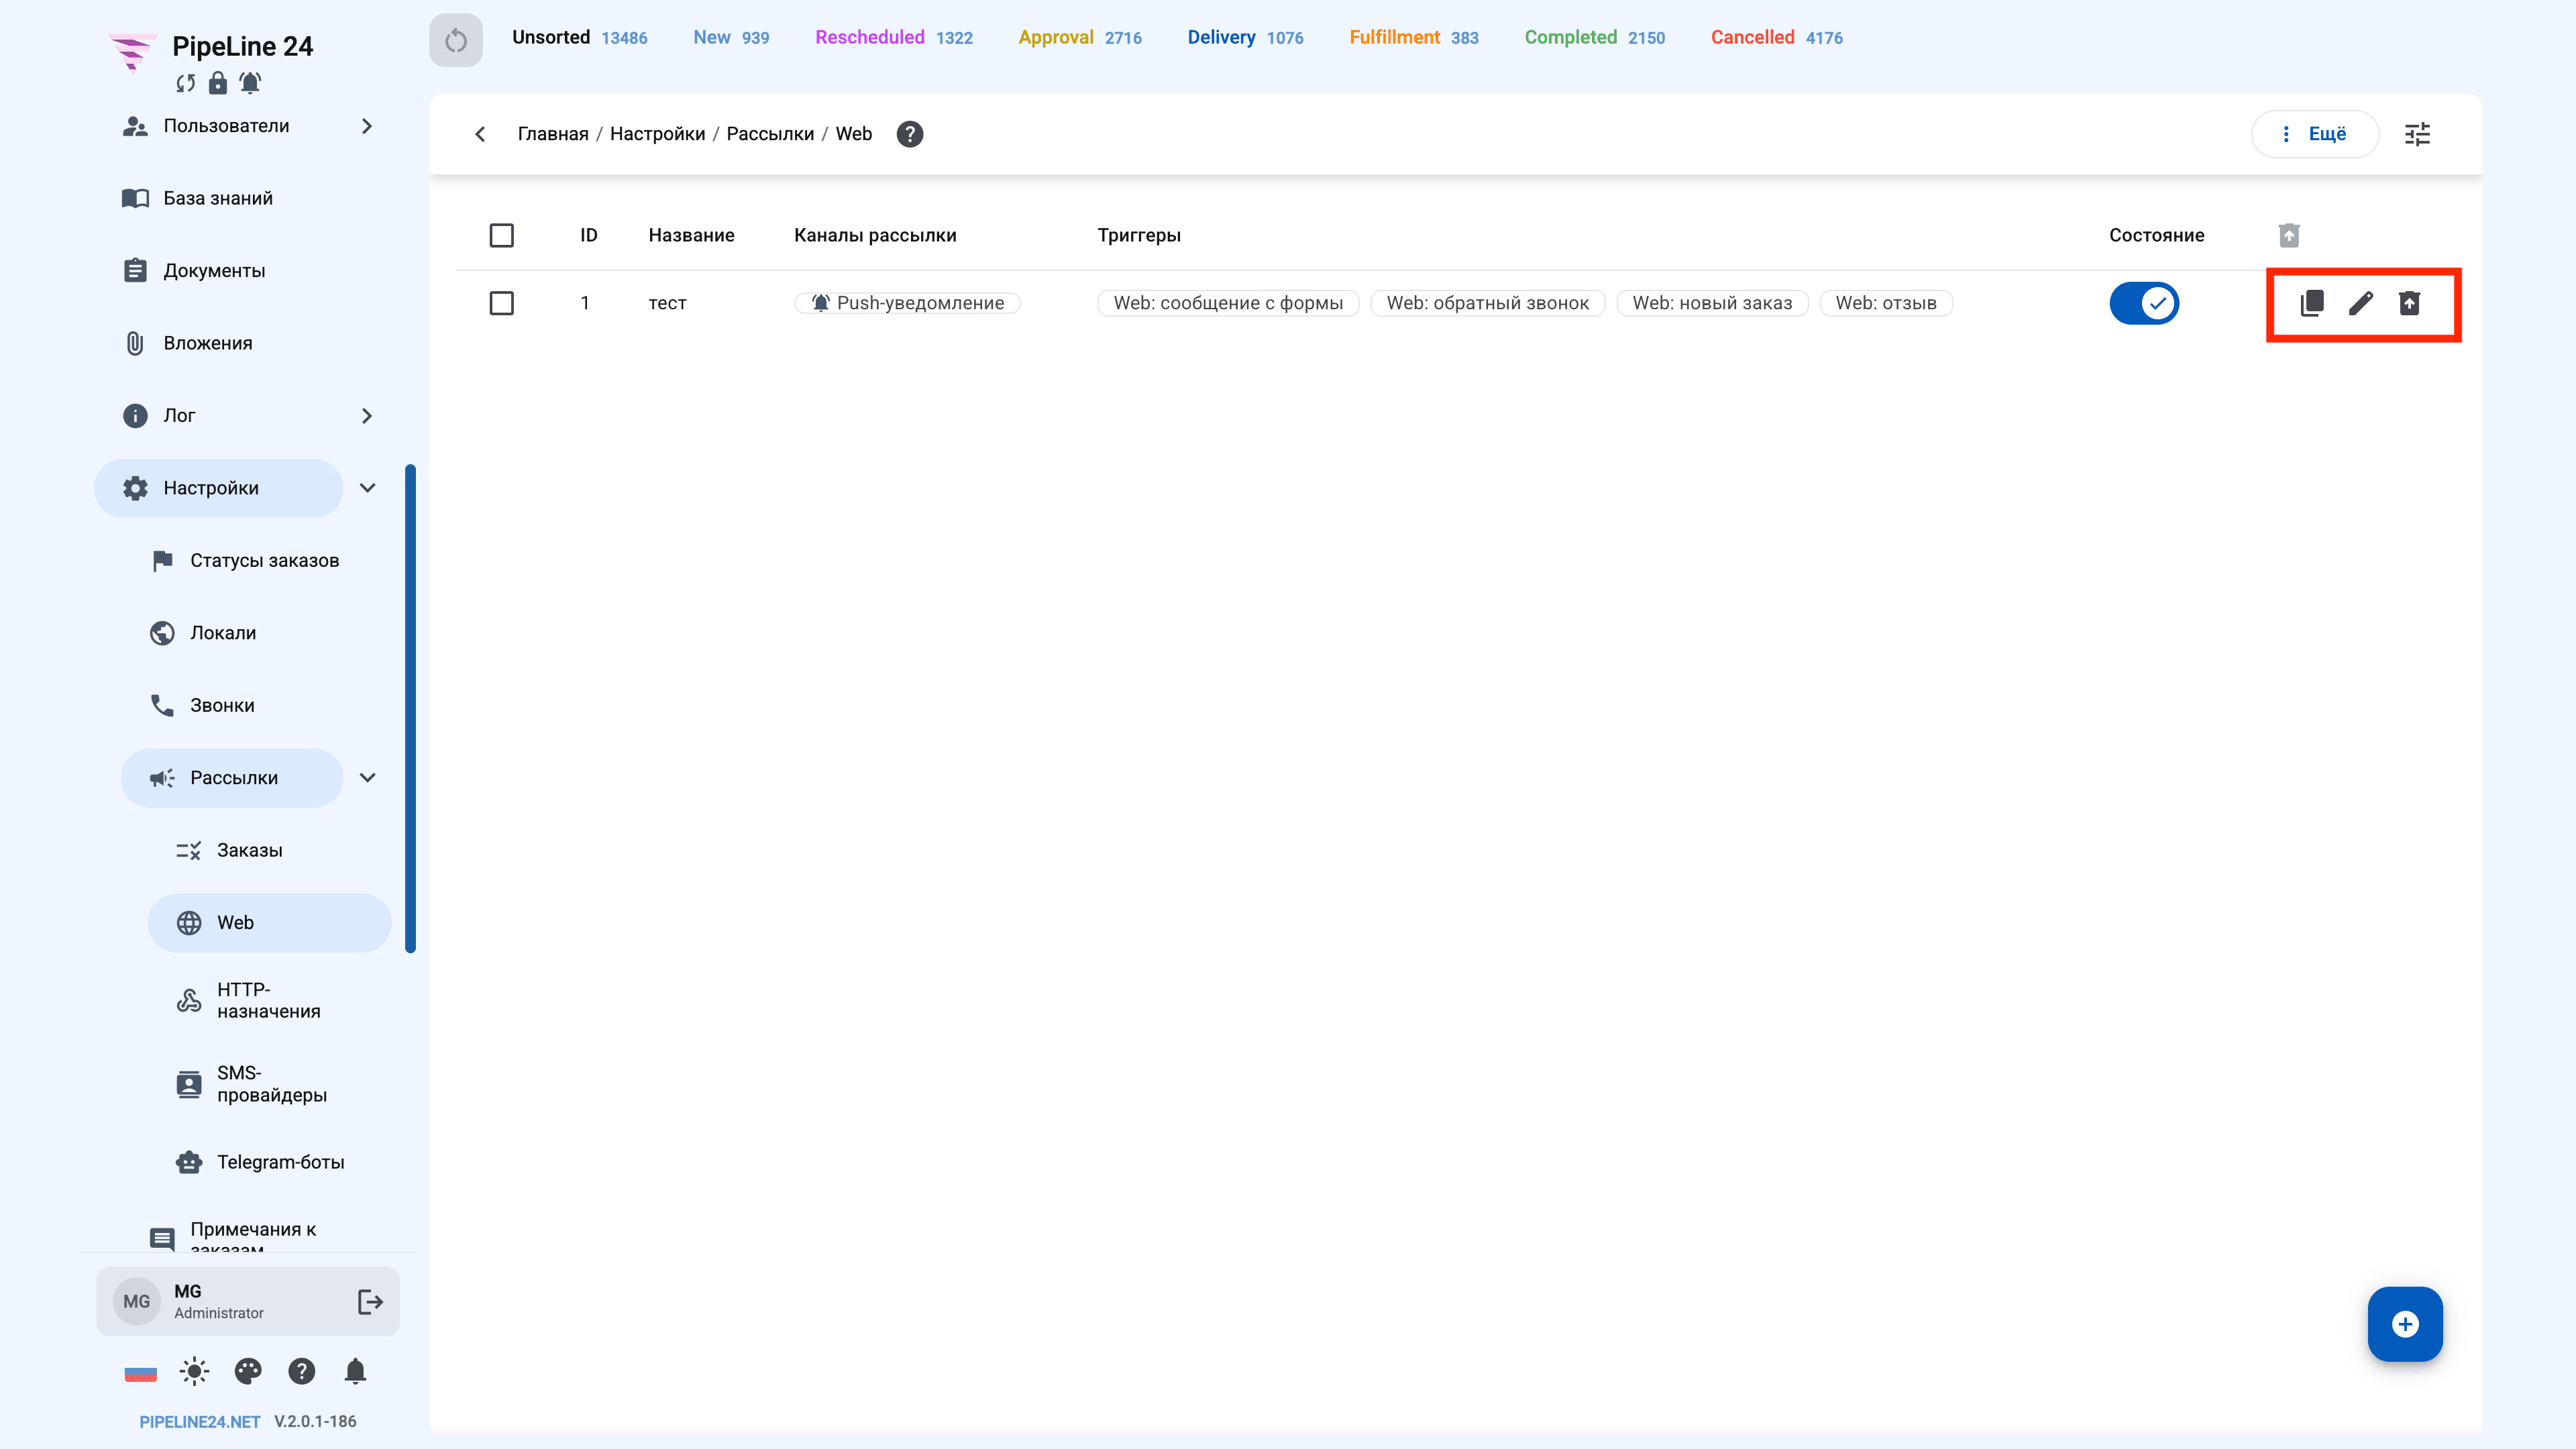2576x1449 pixels.
Task: Click the bulk delete icon in the table header
Action: point(2289,235)
